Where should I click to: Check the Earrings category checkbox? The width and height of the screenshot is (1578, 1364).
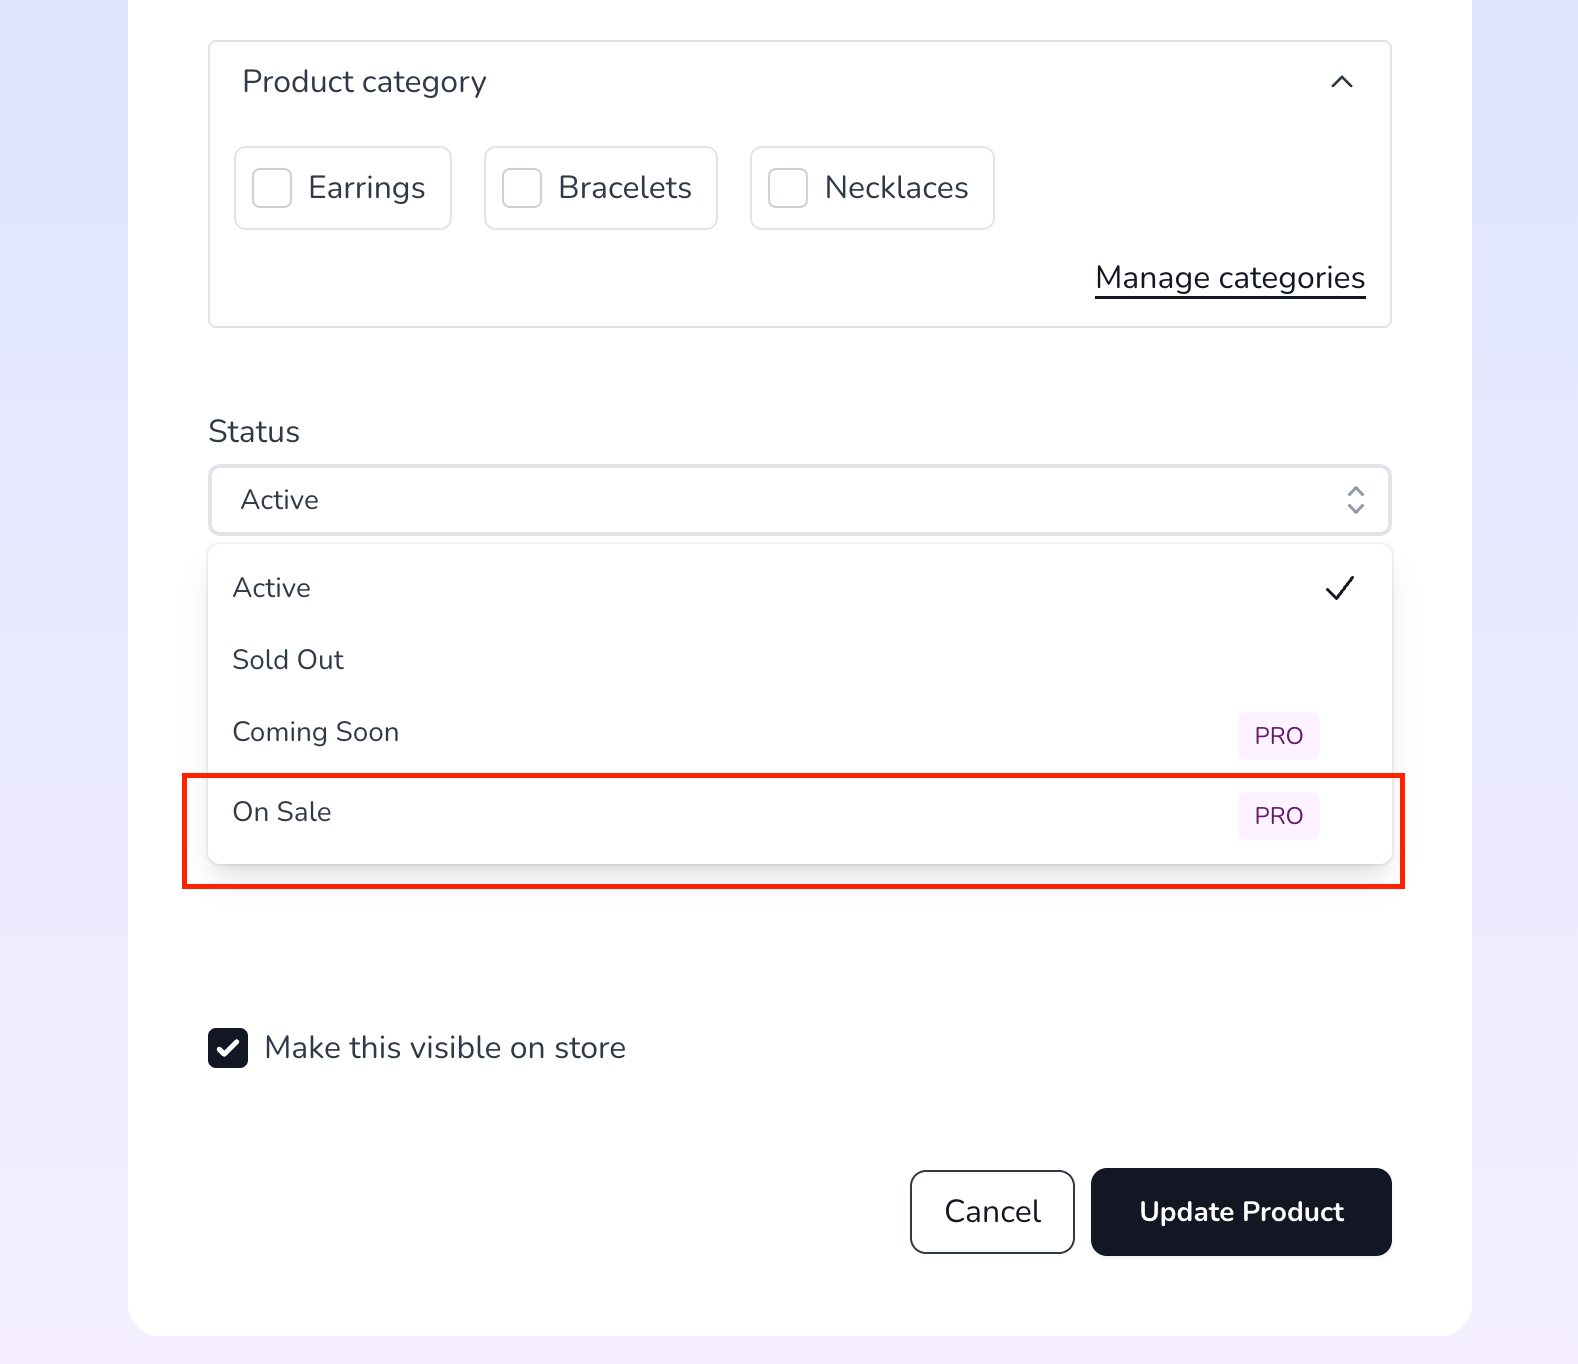coord(271,187)
